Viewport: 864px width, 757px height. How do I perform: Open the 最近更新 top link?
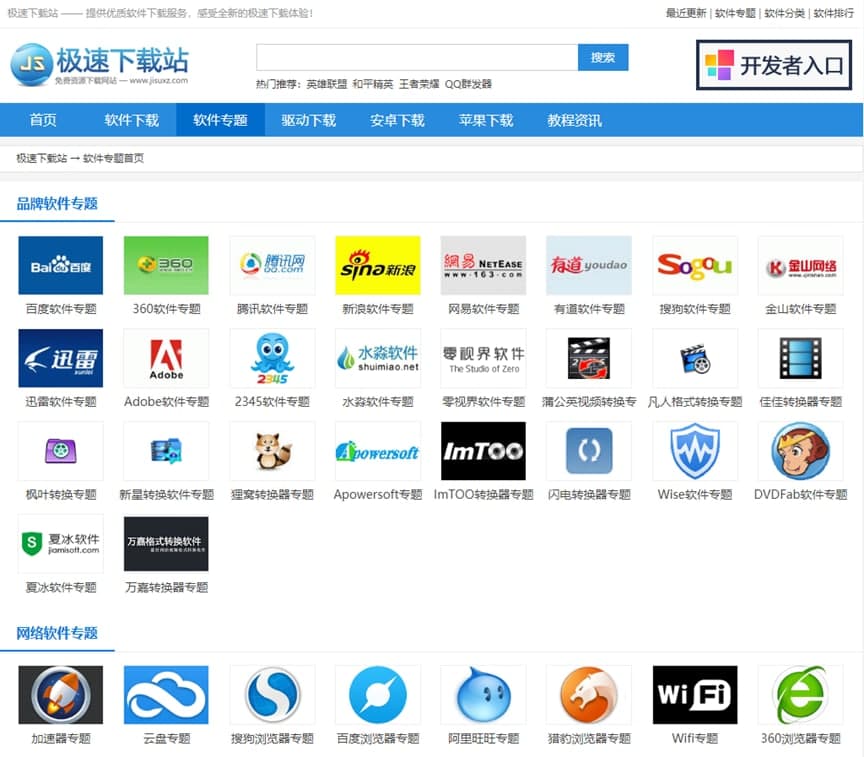pyautogui.click(x=685, y=13)
